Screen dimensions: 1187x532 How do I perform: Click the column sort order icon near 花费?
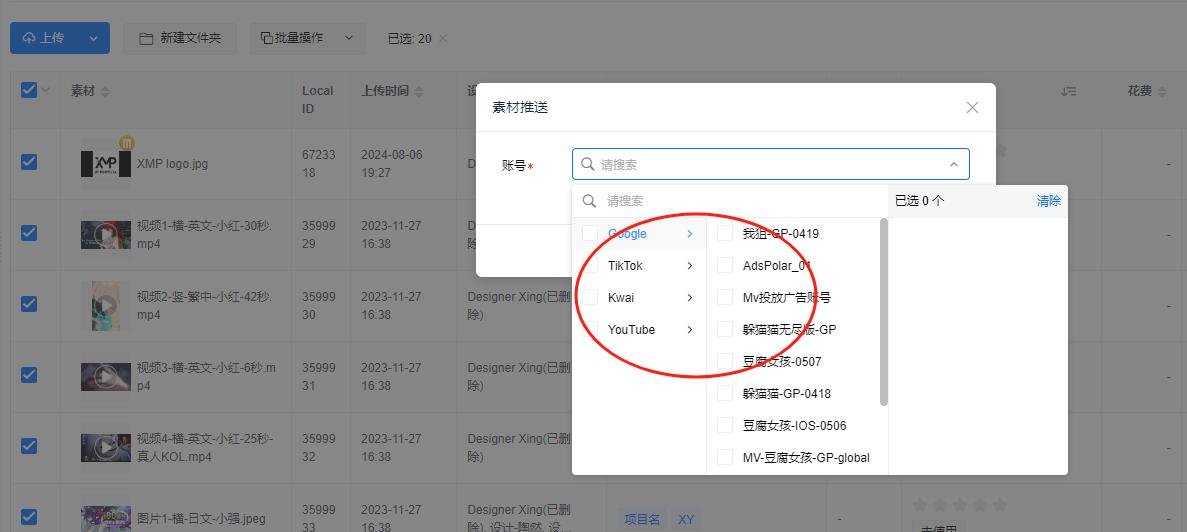1069,92
